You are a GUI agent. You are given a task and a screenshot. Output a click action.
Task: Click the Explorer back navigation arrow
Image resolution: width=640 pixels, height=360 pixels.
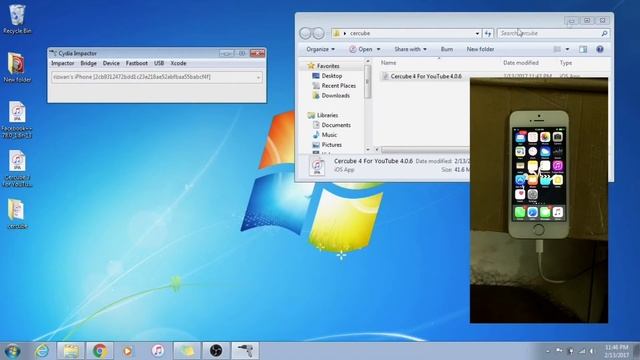[305, 33]
